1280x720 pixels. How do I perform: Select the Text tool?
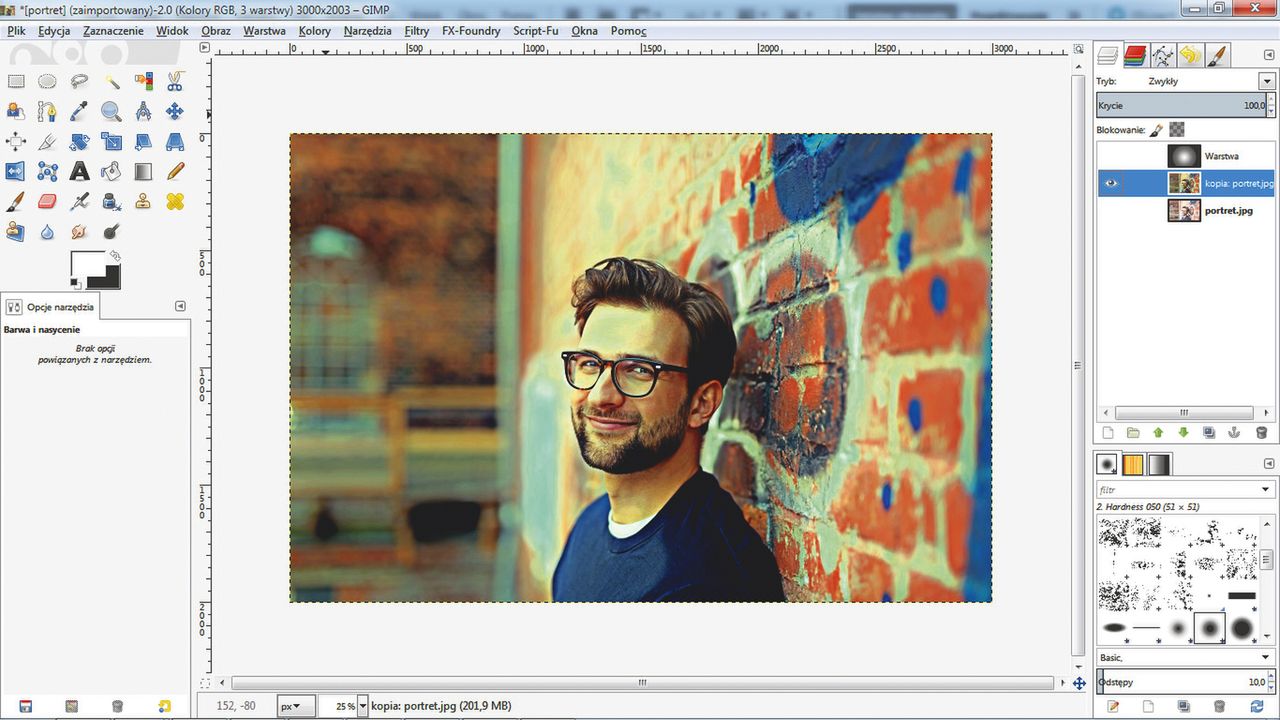pos(79,171)
